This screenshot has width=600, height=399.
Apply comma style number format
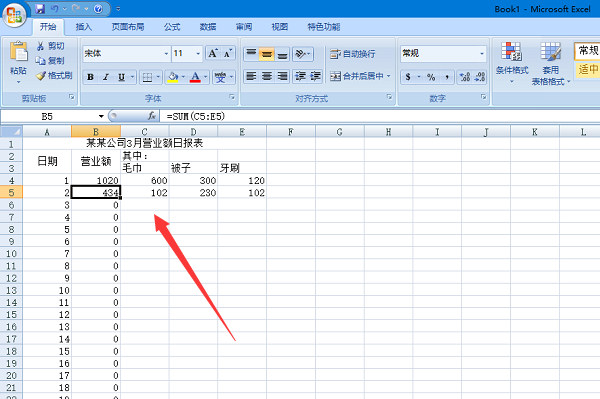pyautogui.click(x=447, y=77)
